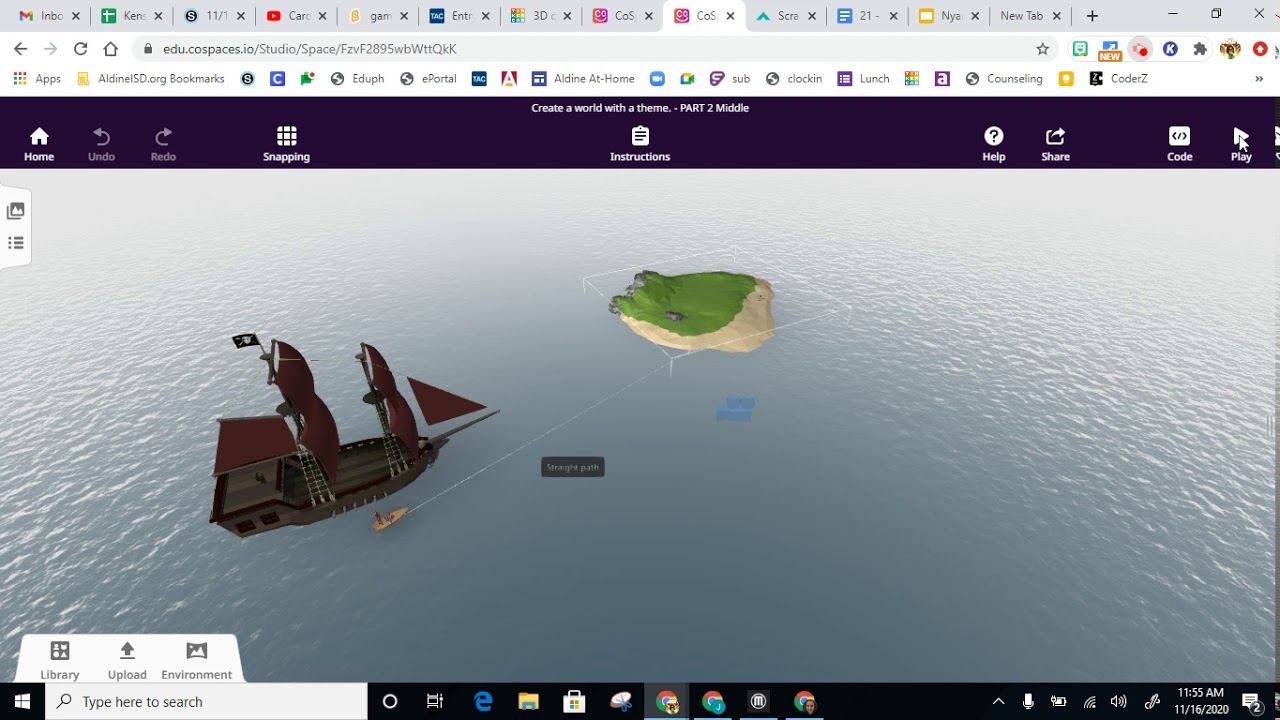1280x720 pixels.
Task: Open the Apps bookmark shortcut
Action: point(37,79)
